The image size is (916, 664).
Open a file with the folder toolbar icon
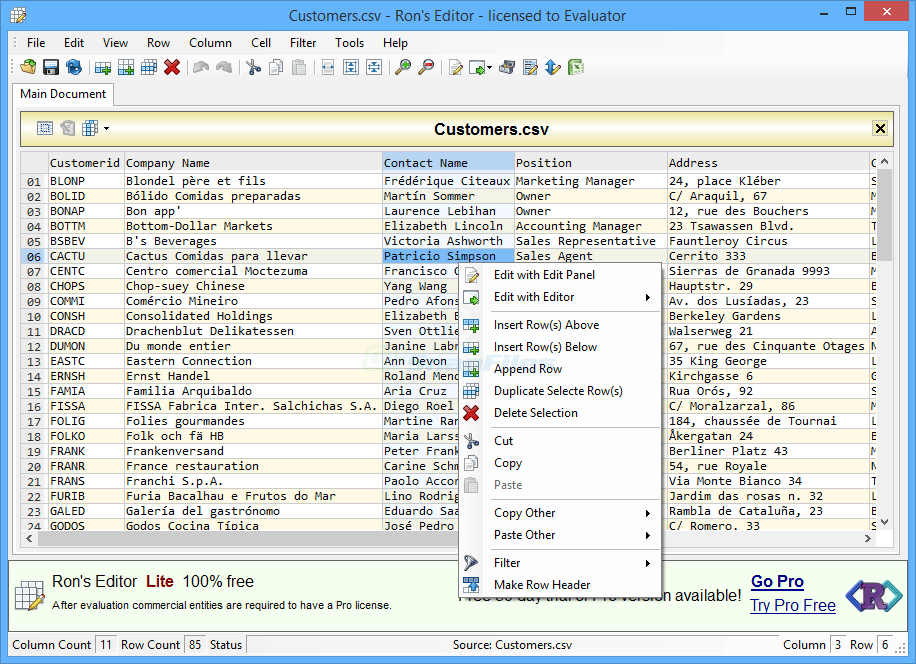point(28,67)
